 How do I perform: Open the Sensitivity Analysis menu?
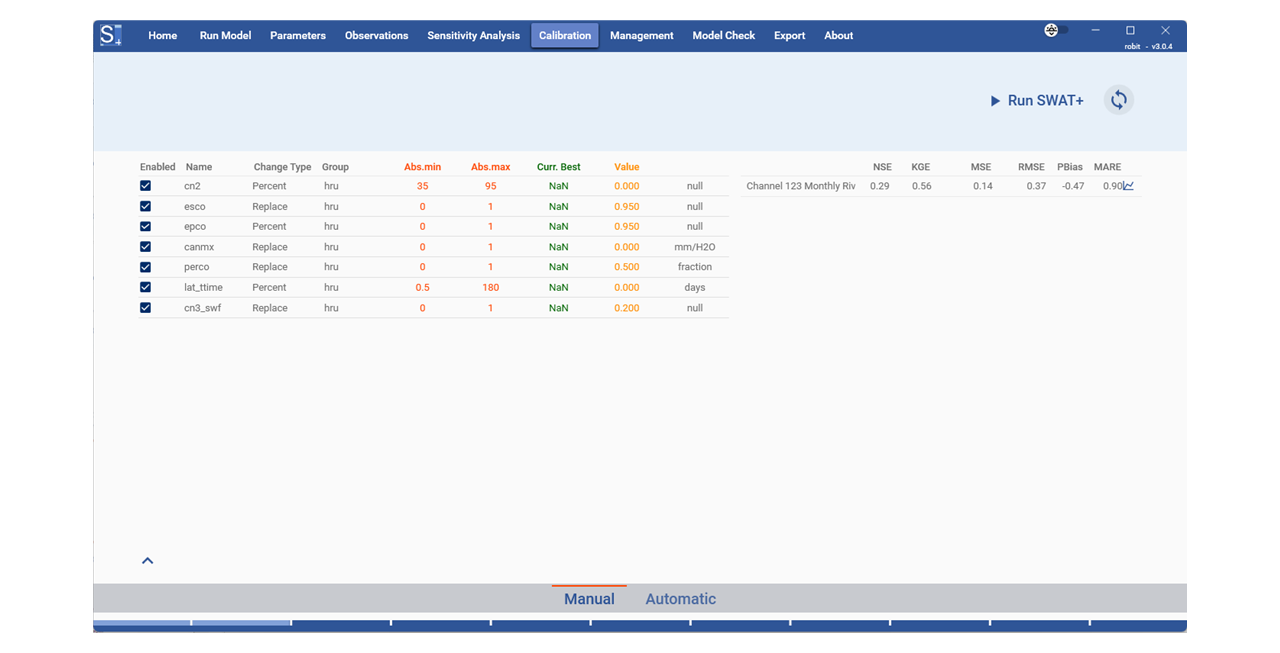[x=473, y=36]
